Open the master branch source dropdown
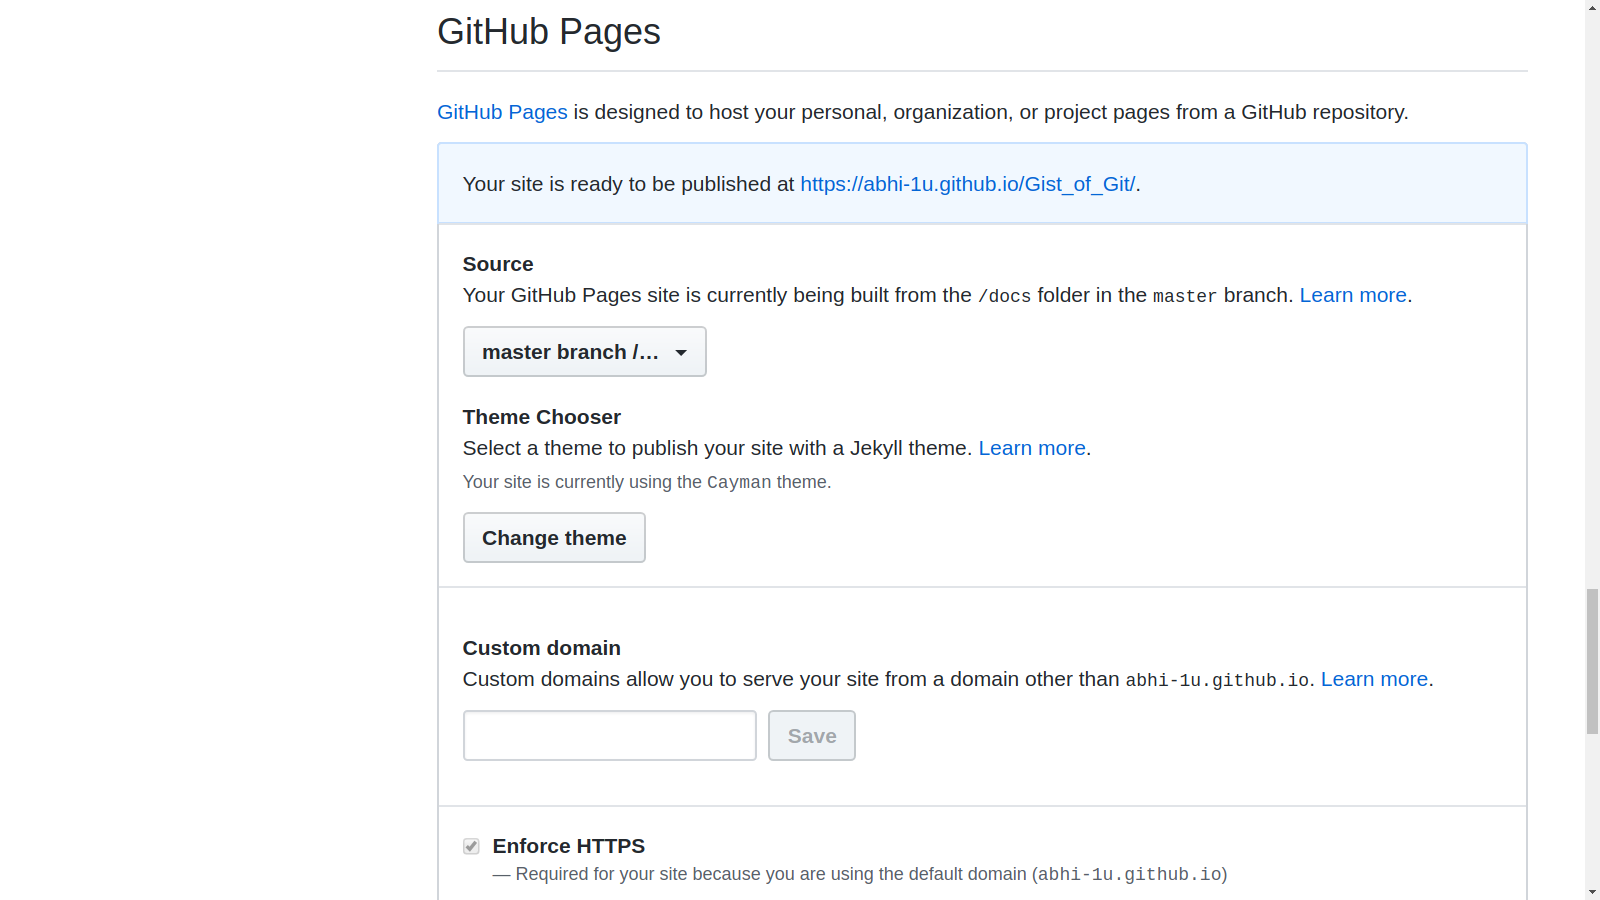Screen dimensions: 1600x900 [585, 352]
